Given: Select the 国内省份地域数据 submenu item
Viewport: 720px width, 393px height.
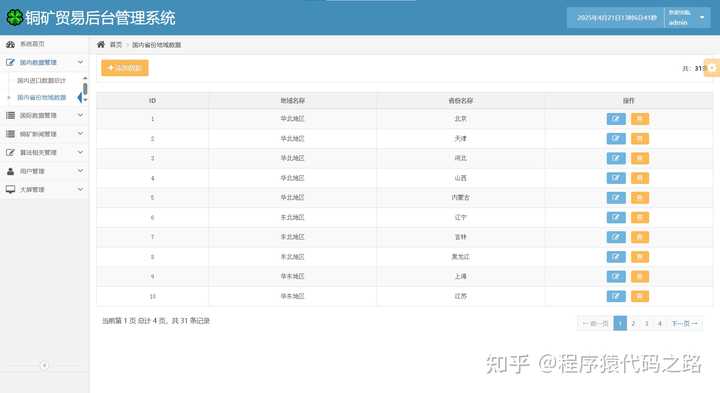Looking at the screenshot, I should coord(42,97).
